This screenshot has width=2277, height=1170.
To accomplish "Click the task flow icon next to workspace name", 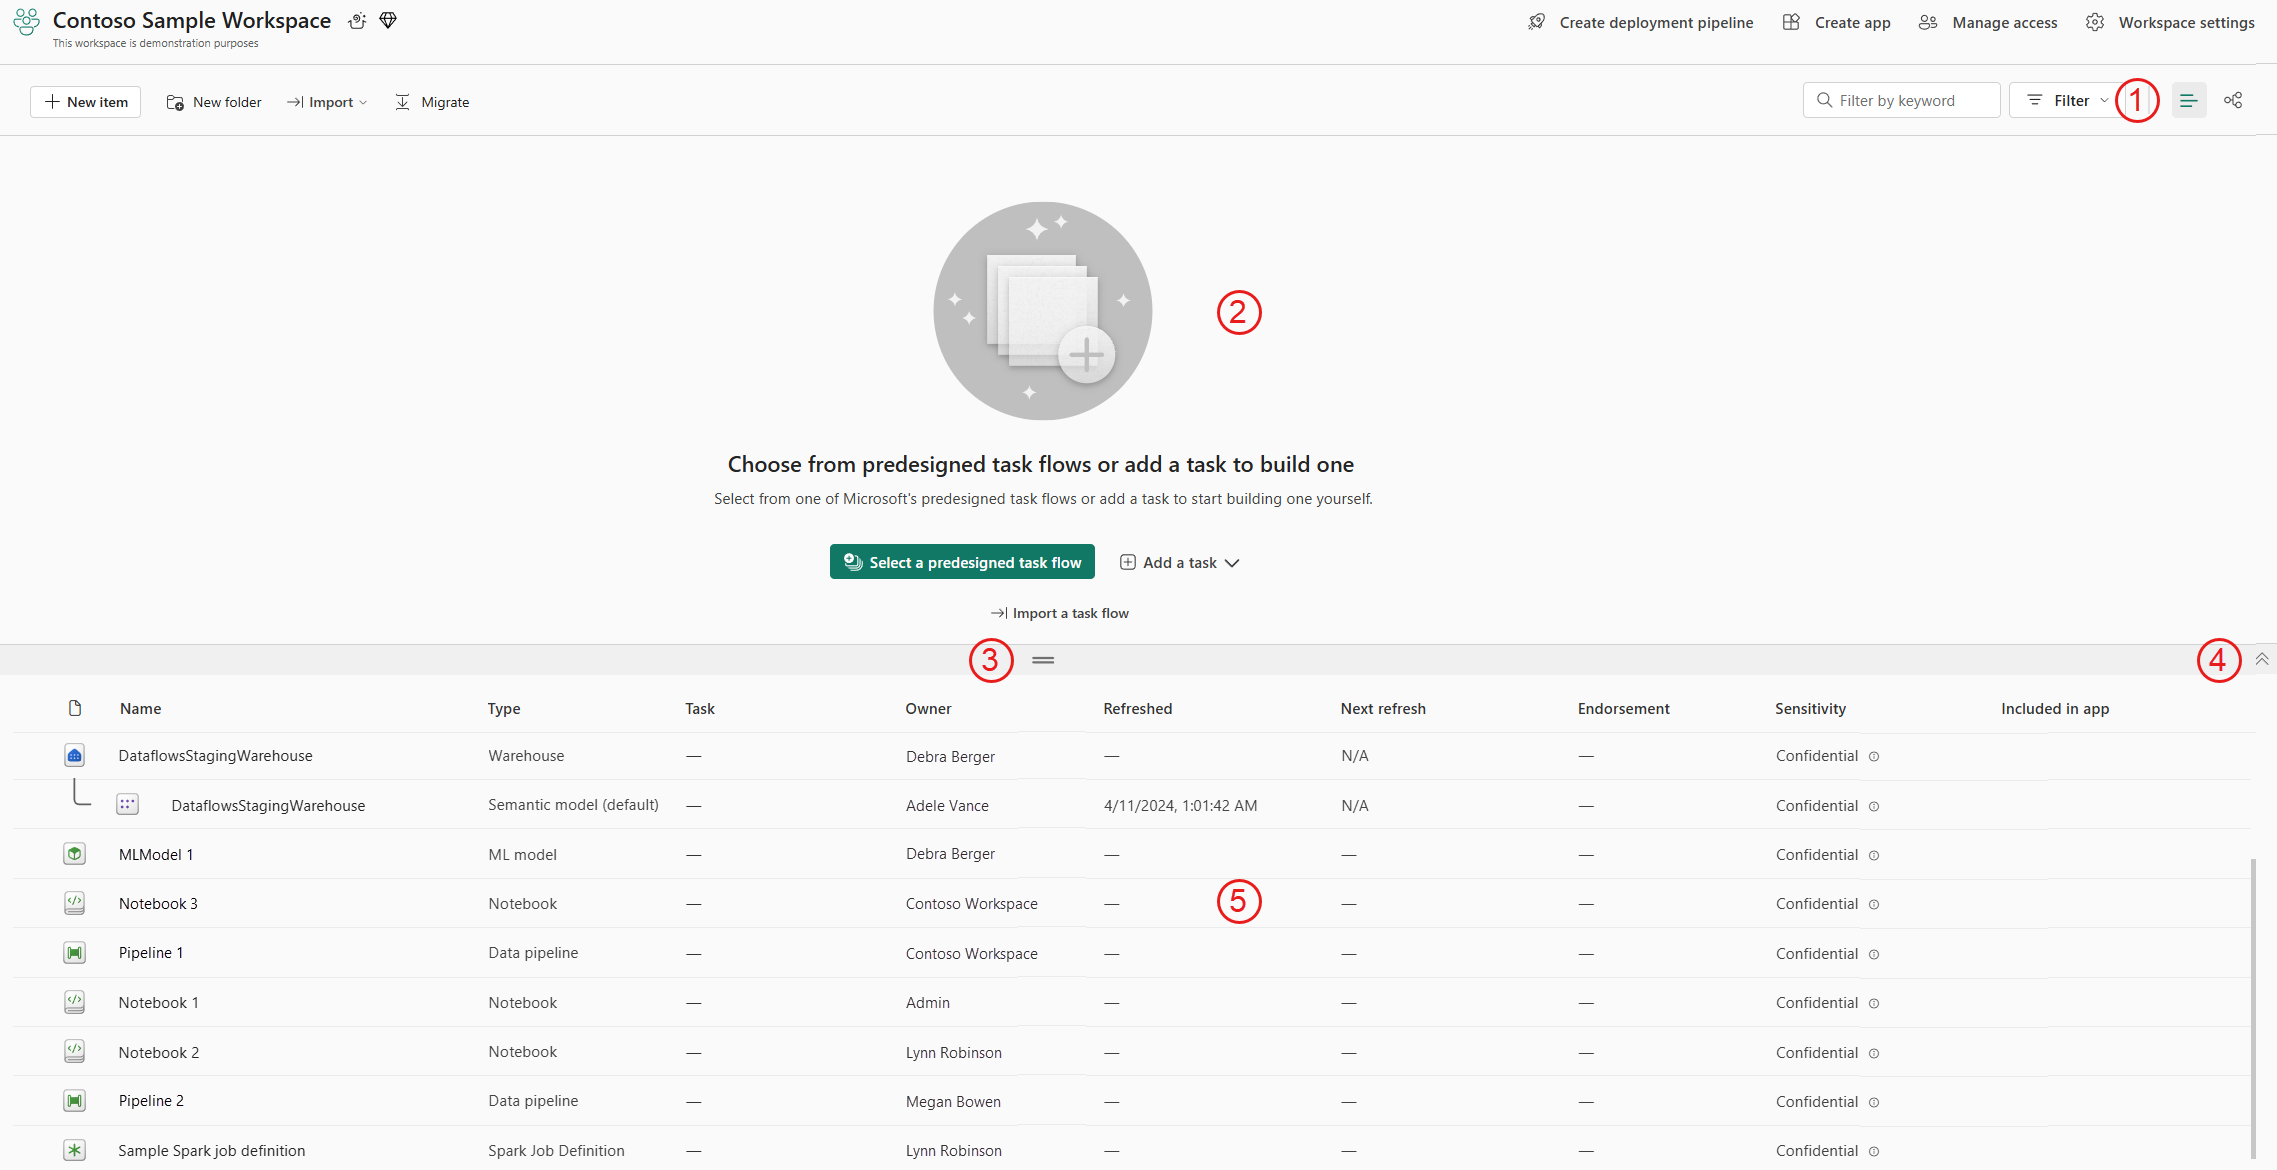I will tap(357, 21).
